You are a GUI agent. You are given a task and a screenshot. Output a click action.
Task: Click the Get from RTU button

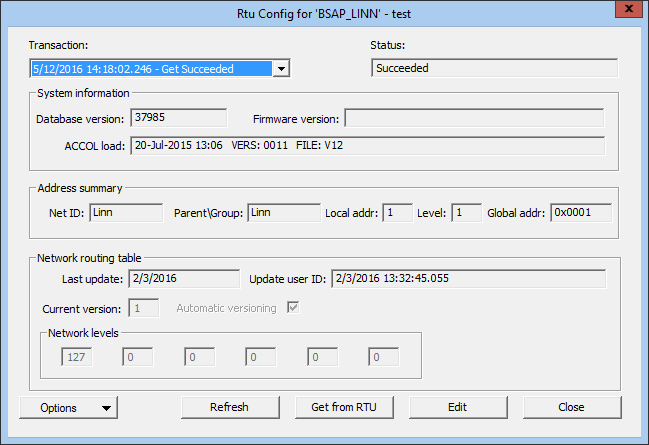pos(344,407)
